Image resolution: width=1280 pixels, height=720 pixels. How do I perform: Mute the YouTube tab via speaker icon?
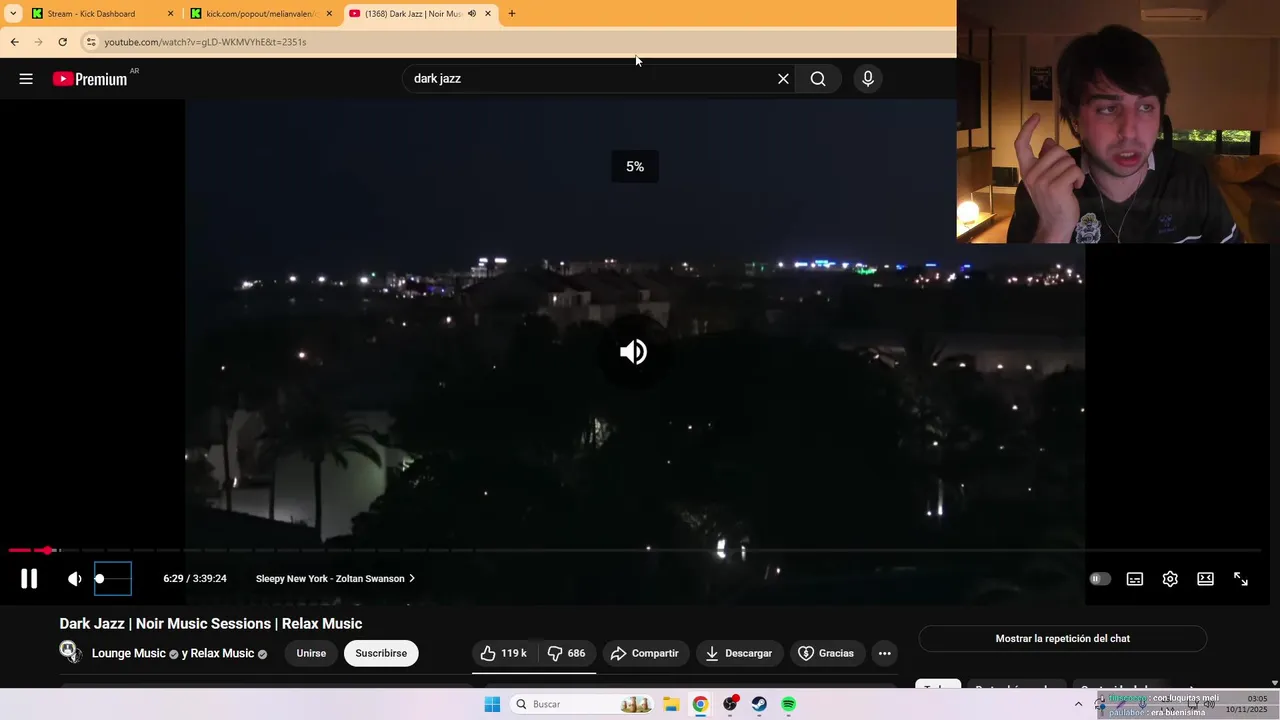tap(472, 14)
